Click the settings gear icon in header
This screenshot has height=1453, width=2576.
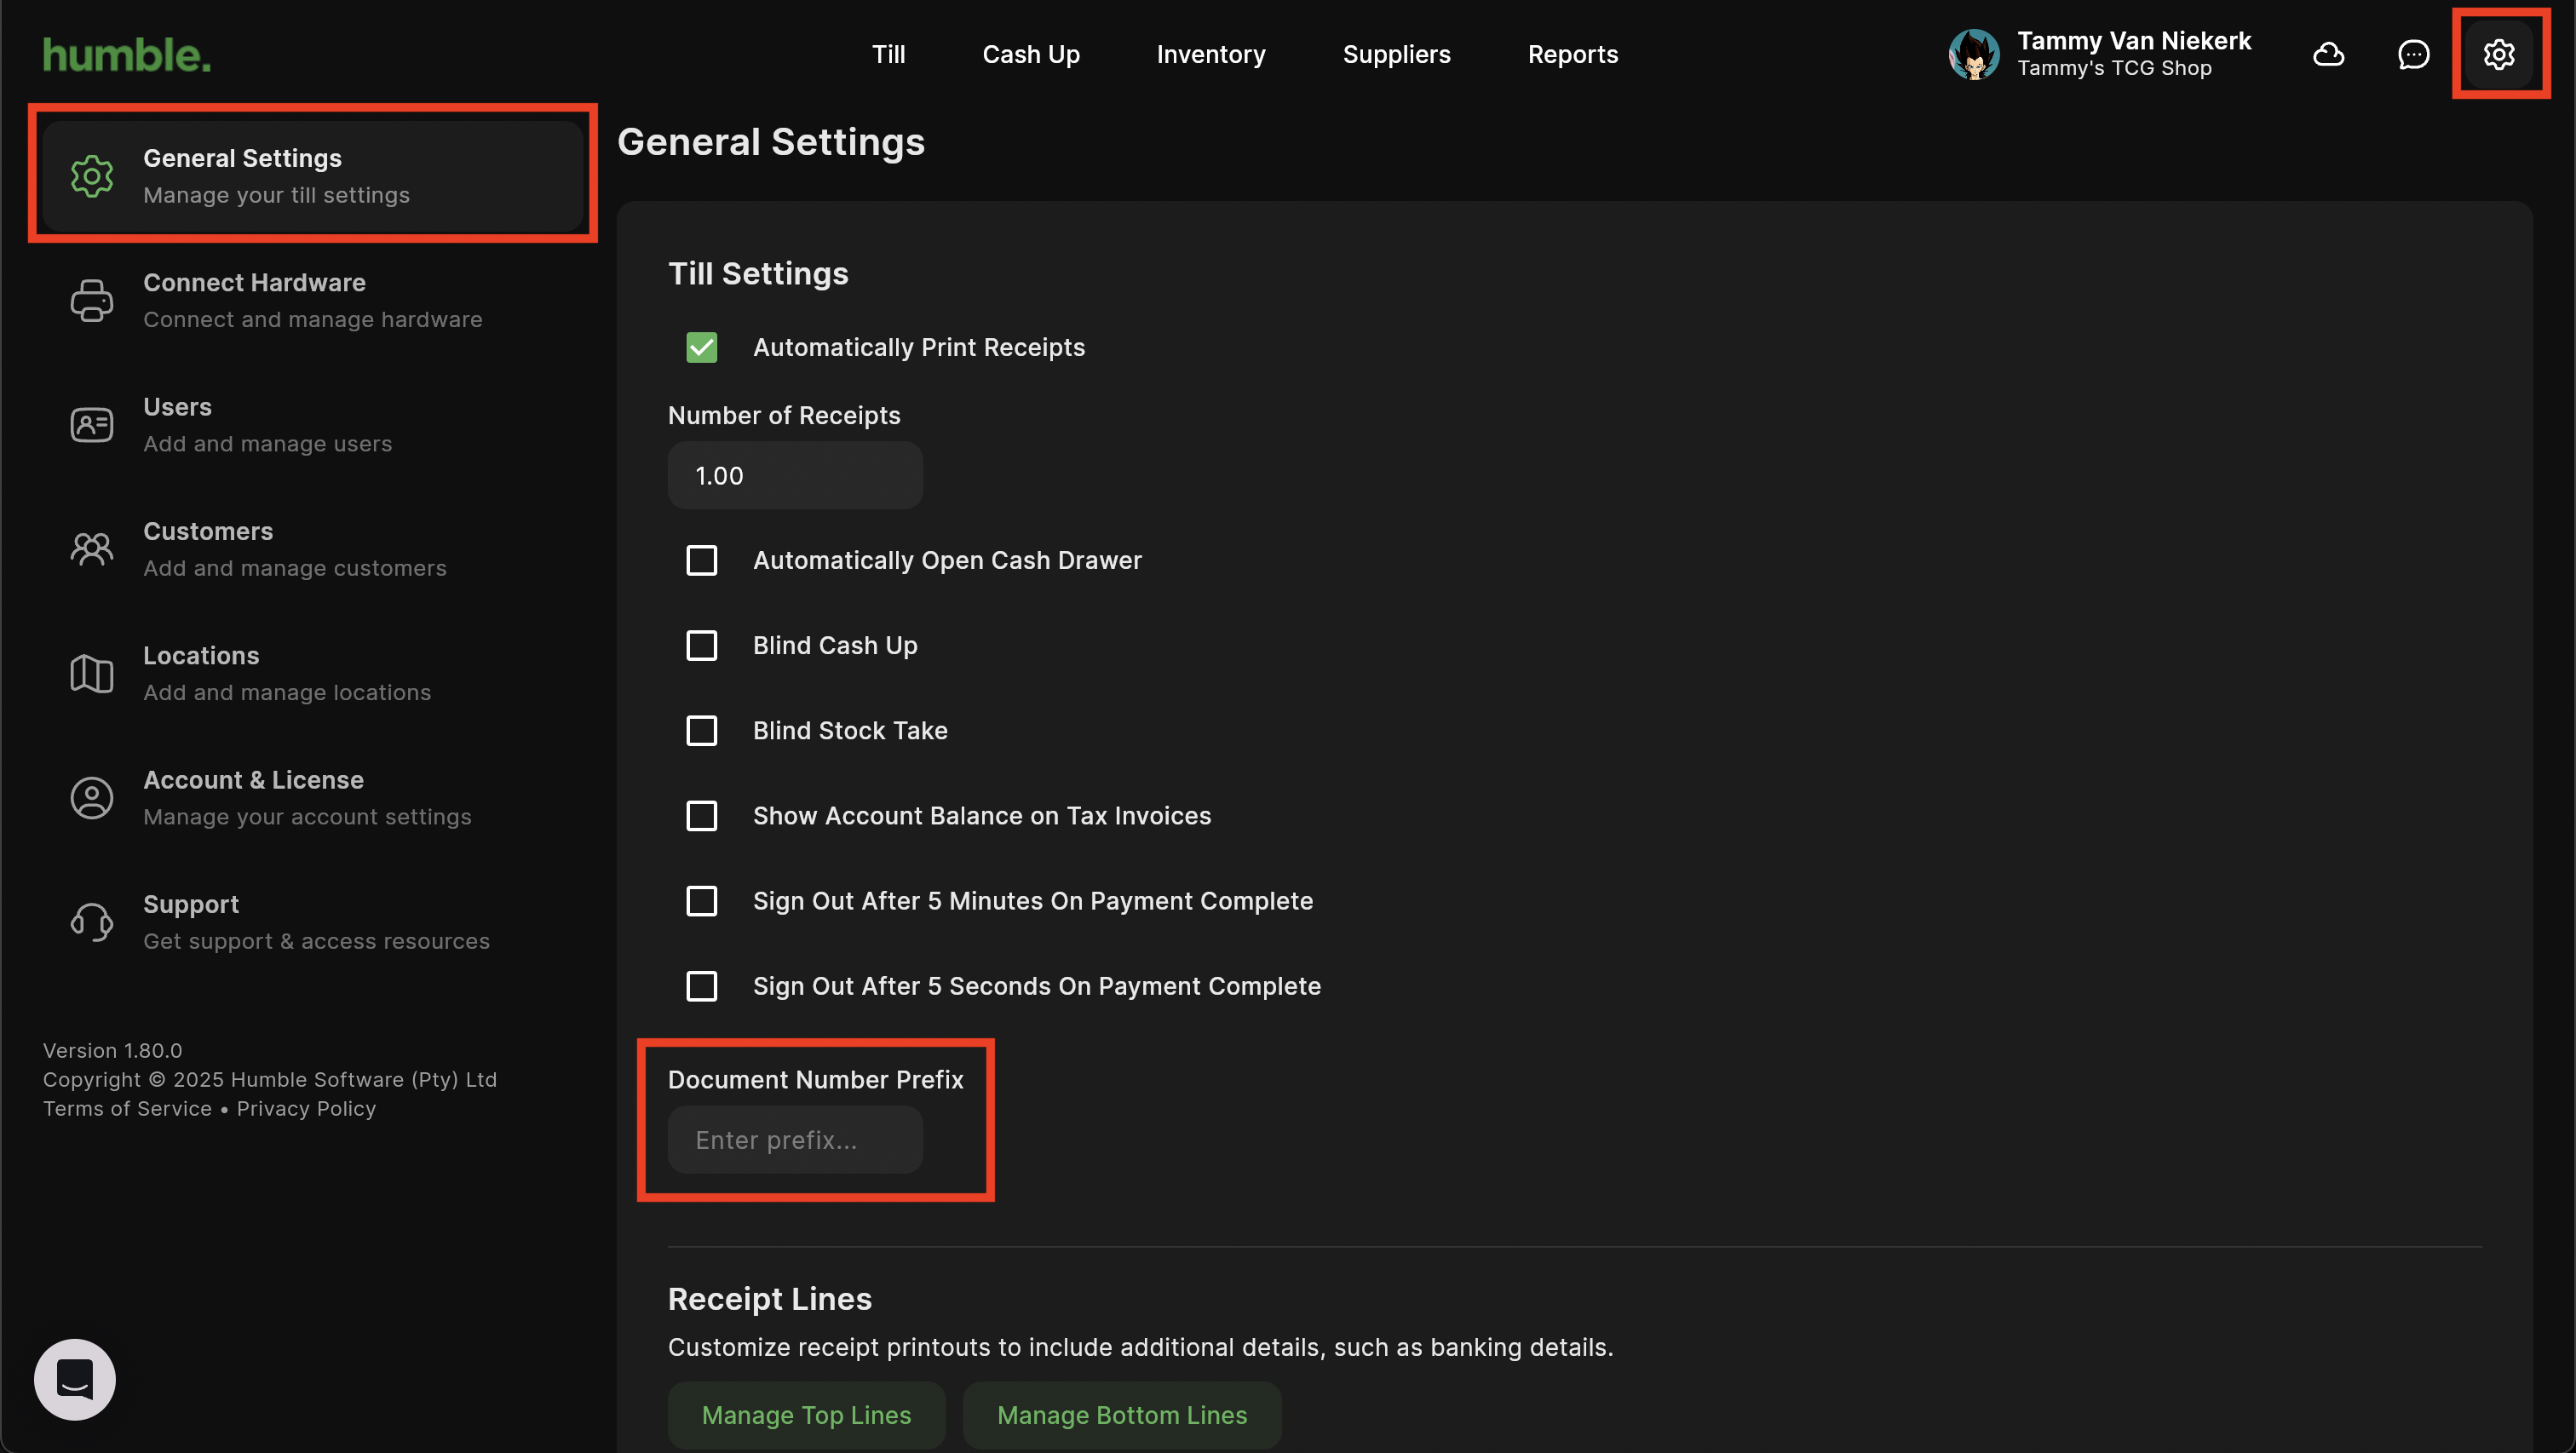click(2498, 54)
